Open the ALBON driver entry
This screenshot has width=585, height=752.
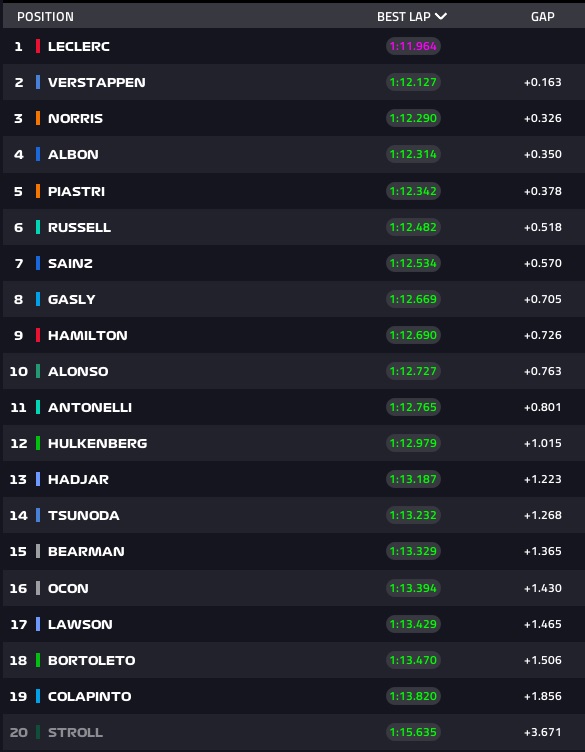(x=293, y=154)
